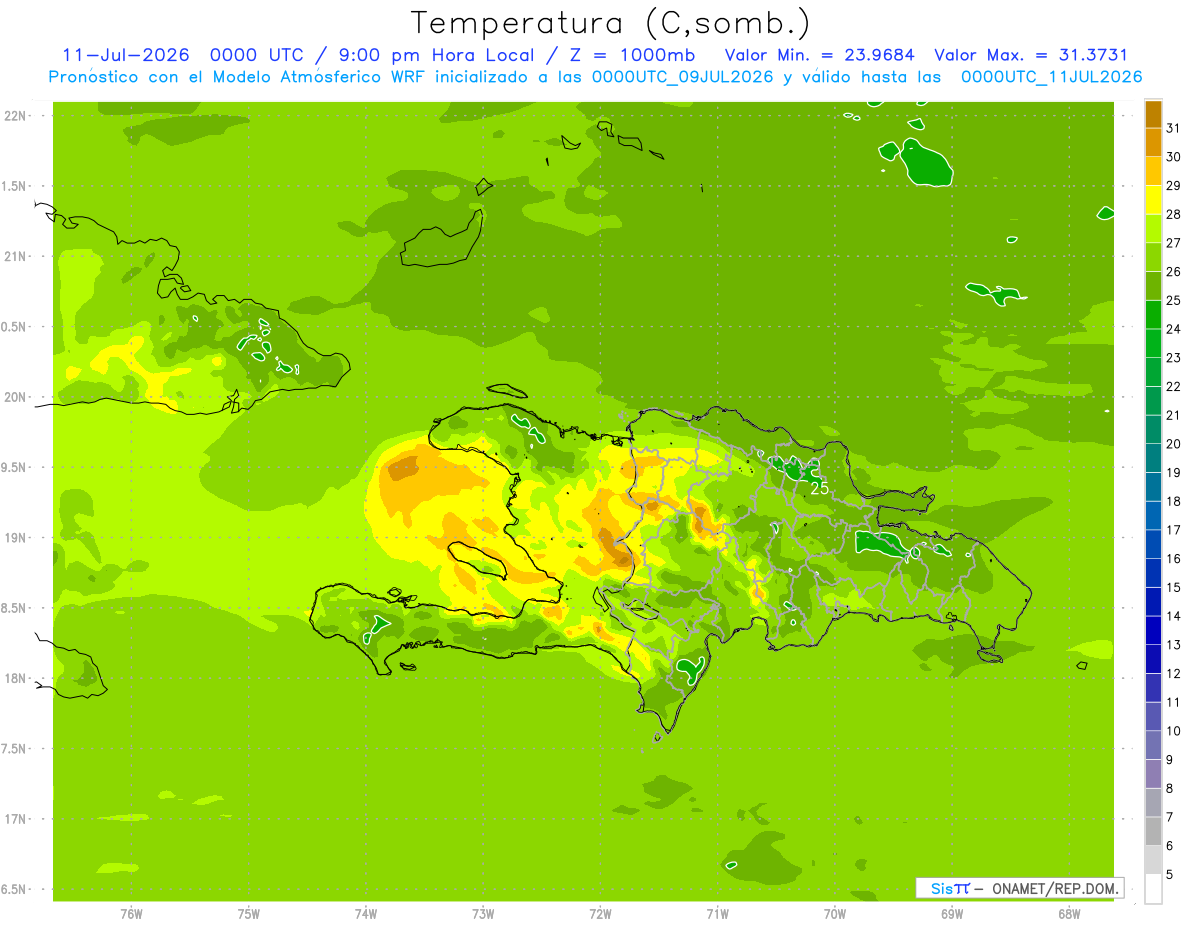The image size is (1200, 927).
Task: Click valid-until time "0000UTC_11JUL2026"
Action: point(1051,77)
